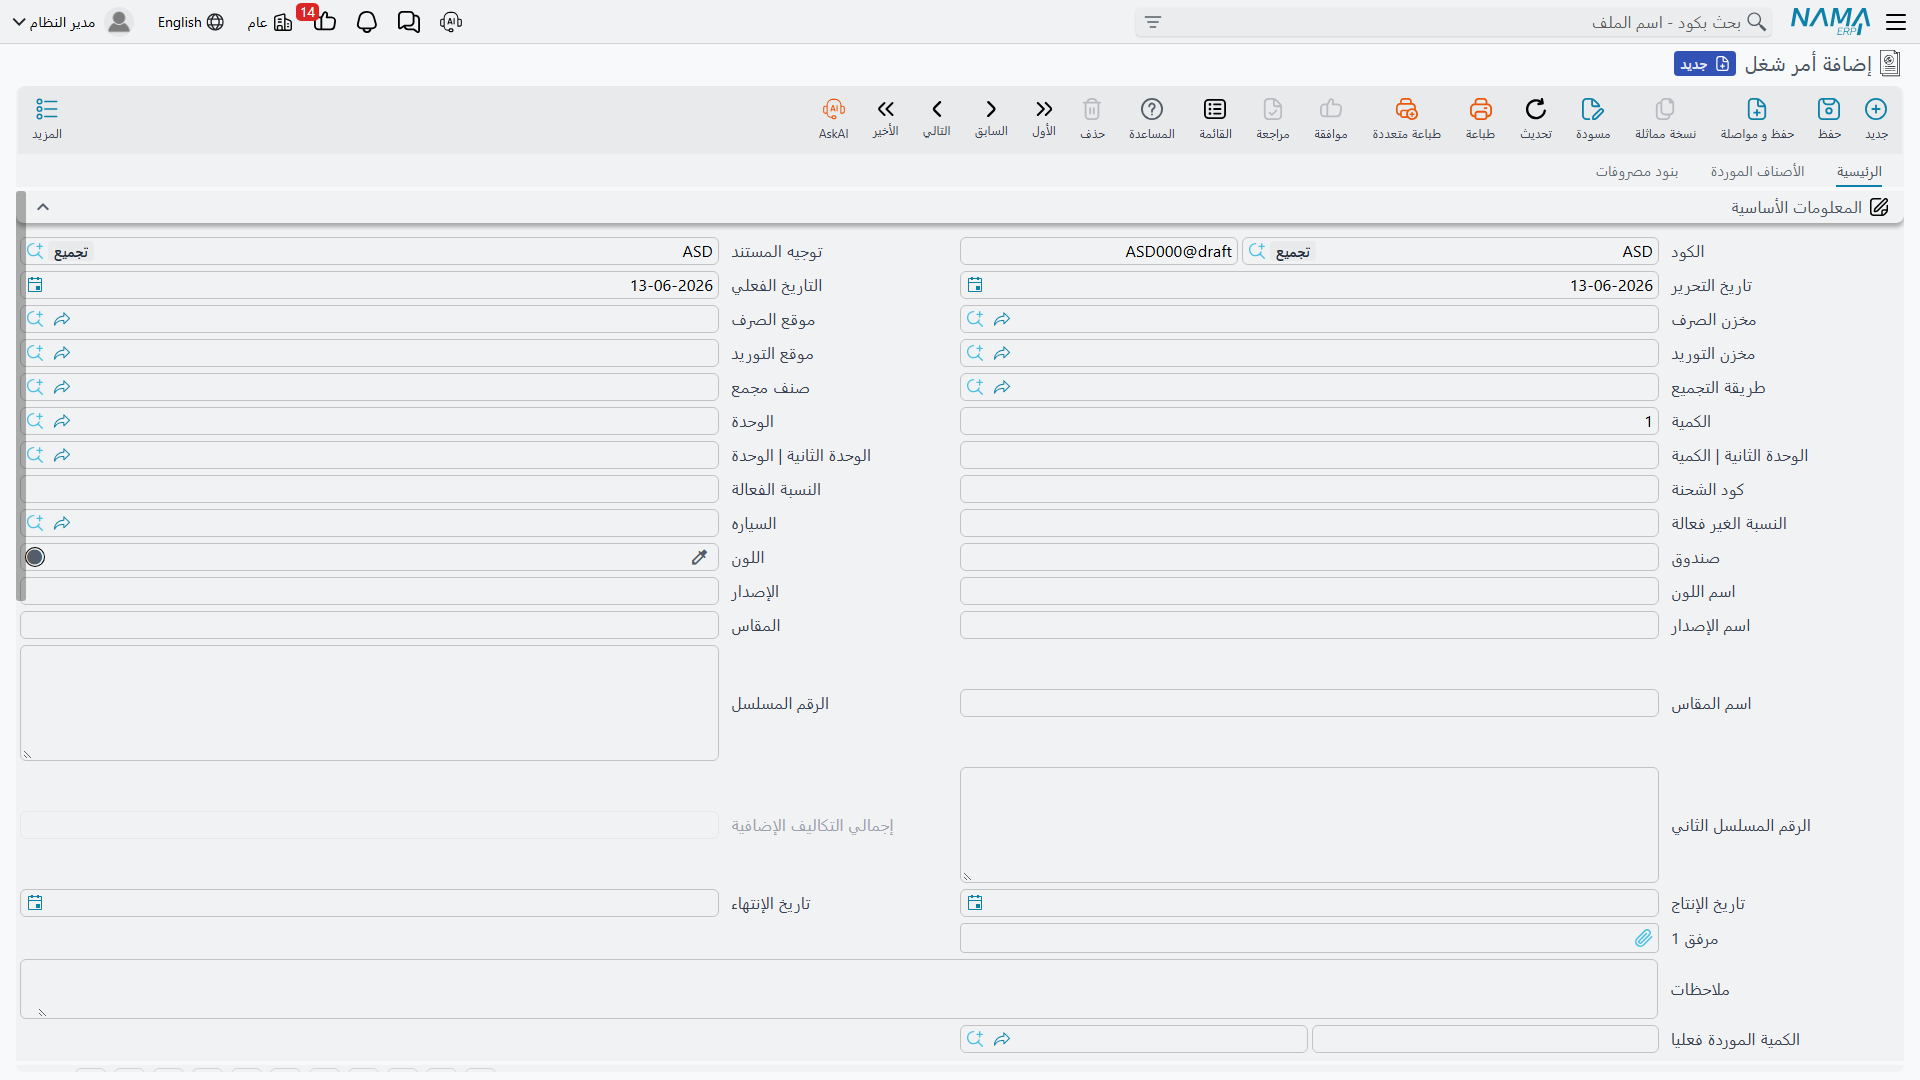Image resolution: width=1920 pixels, height=1080 pixels.
Task: Open المساعدة (Help) icon
Action: (x=1152, y=109)
